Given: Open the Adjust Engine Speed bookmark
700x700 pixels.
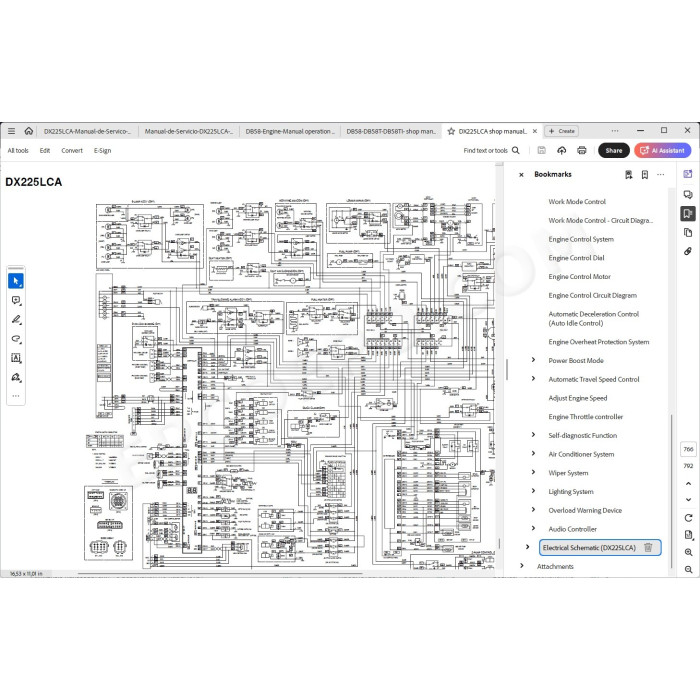Looking at the screenshot, I should (x=578, y=398).
